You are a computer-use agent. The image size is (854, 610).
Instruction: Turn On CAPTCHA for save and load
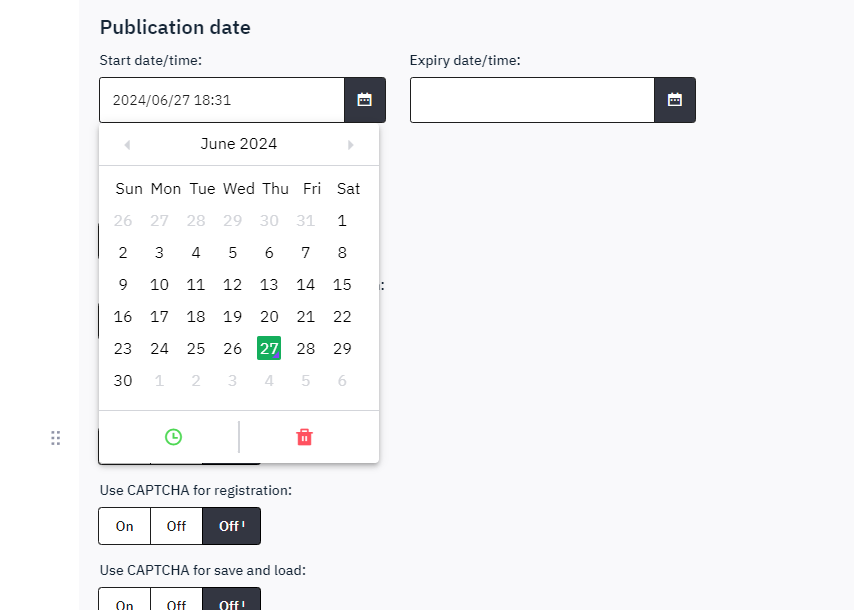pyautogui.click(x=125, y=602)
